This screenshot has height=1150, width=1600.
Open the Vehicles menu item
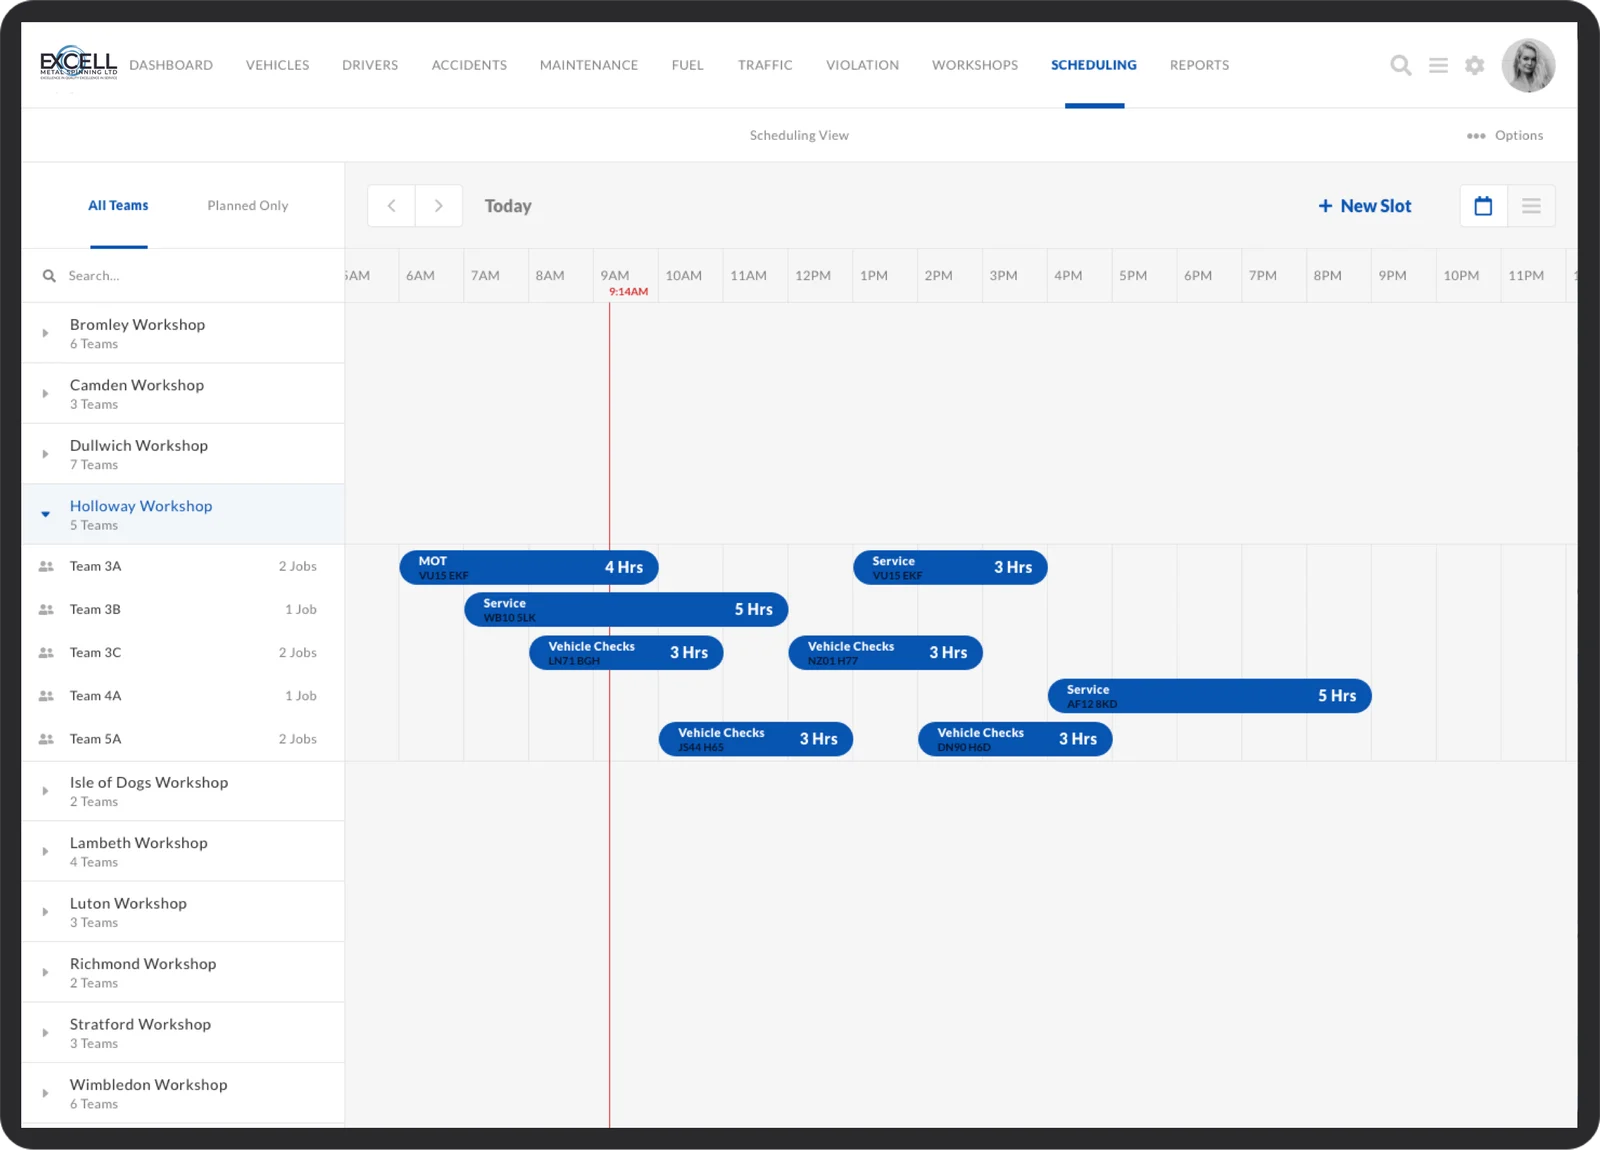[x=278, y=65]
